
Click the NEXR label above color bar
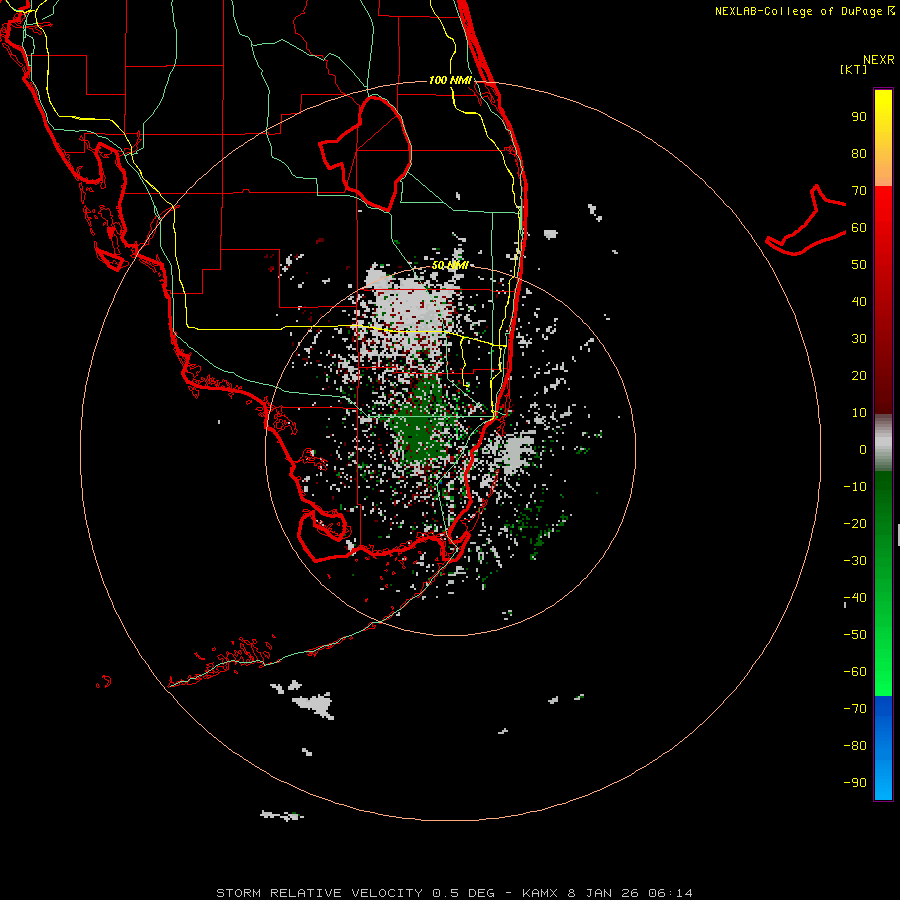pos(879,60)
